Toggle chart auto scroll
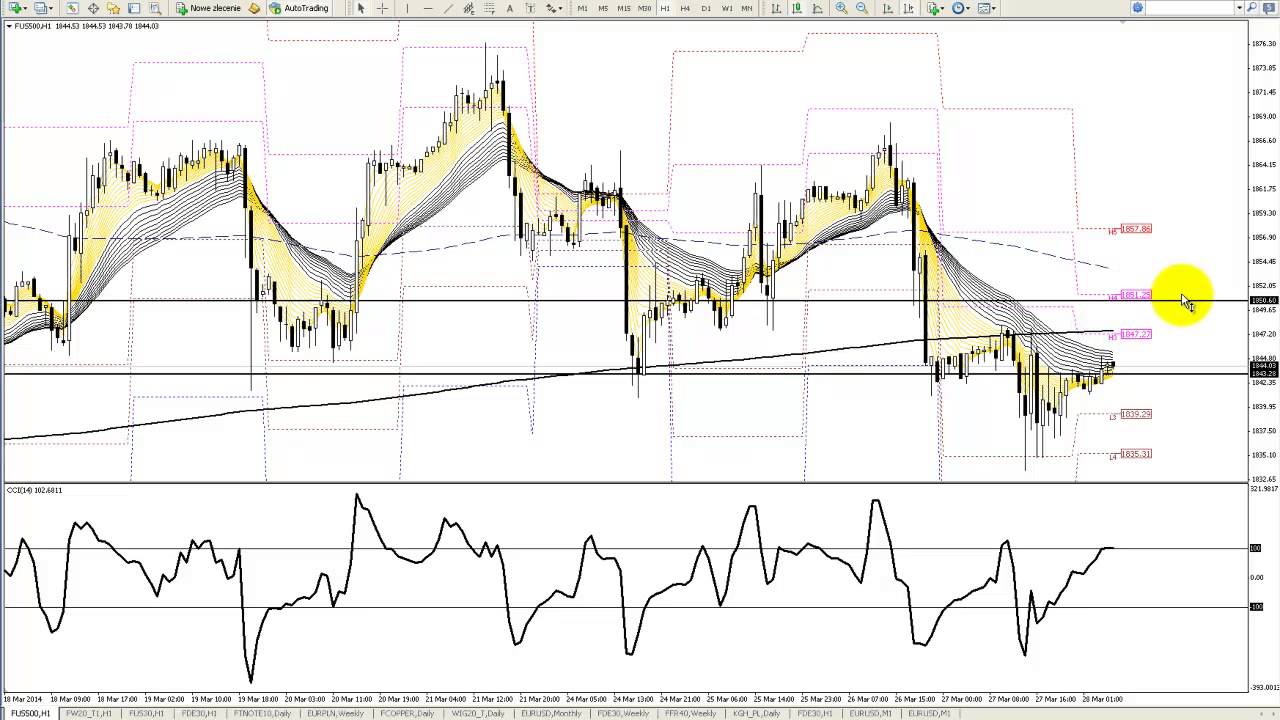Viewport: 1280px width, 720px height. [x=887, y=8]
